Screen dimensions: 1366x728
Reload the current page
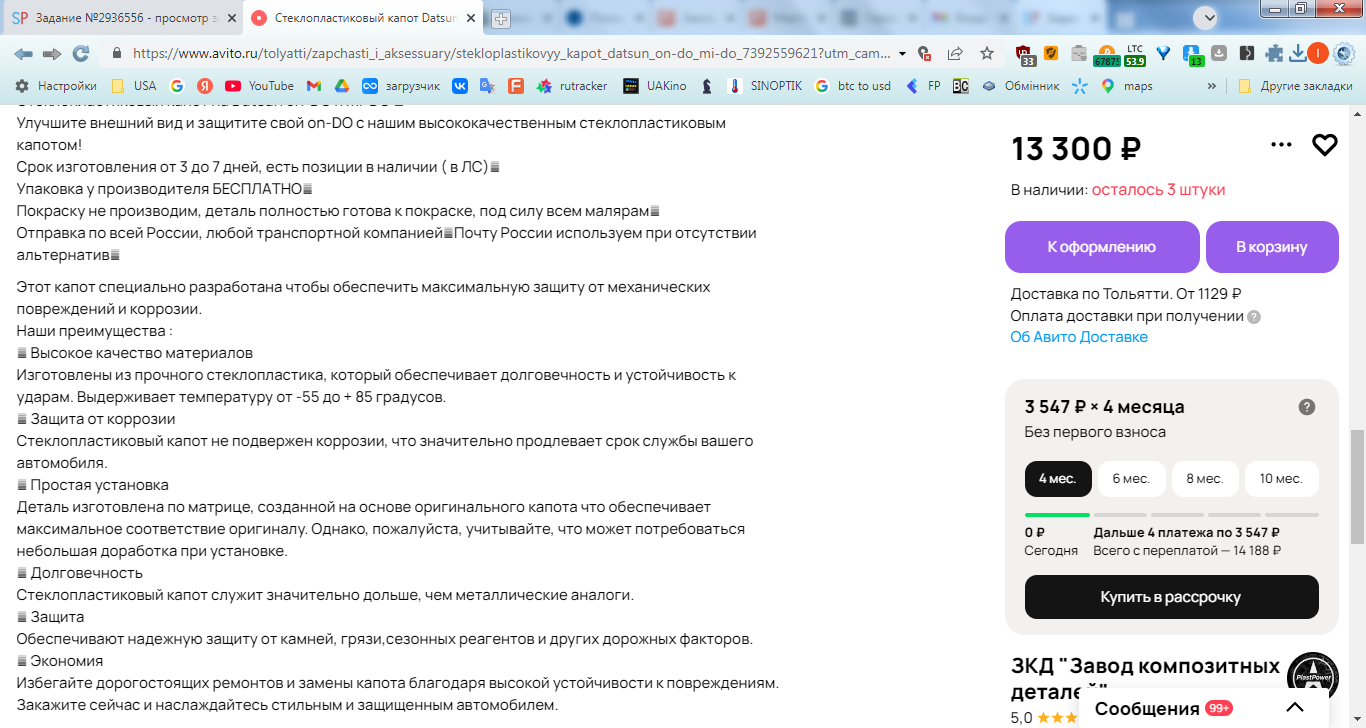click(81, 53)
